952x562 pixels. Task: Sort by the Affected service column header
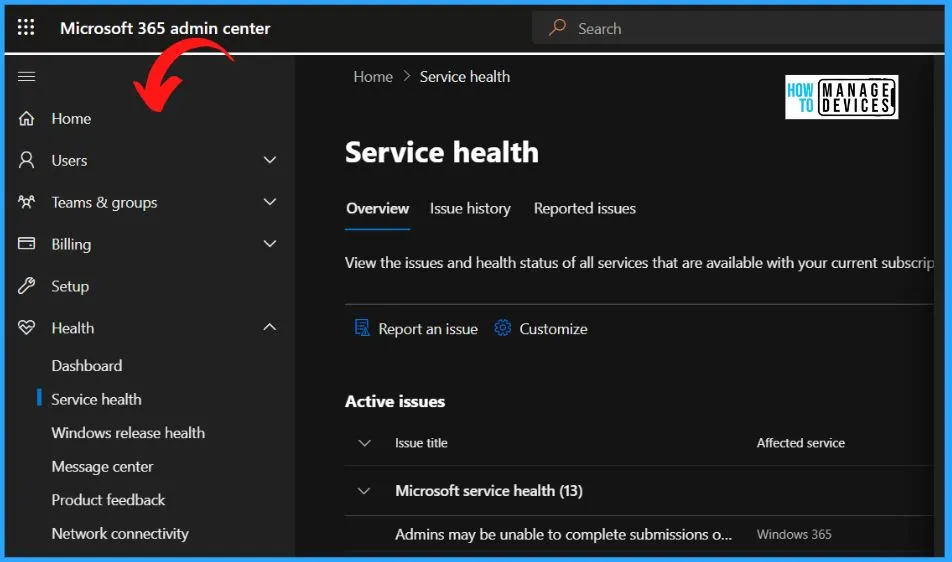800,443
